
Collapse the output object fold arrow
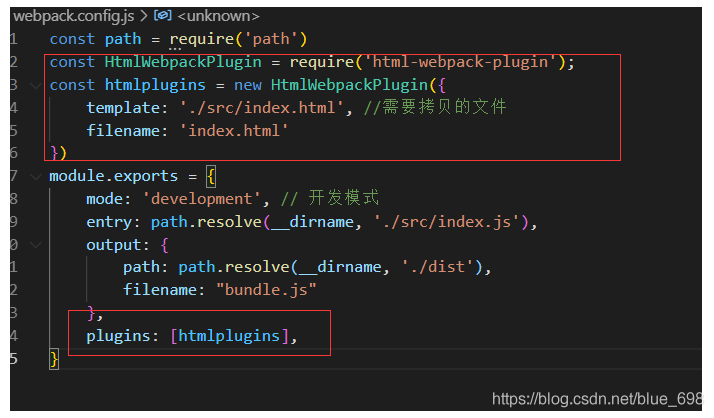pyautogui.click(x=36, y=245)
